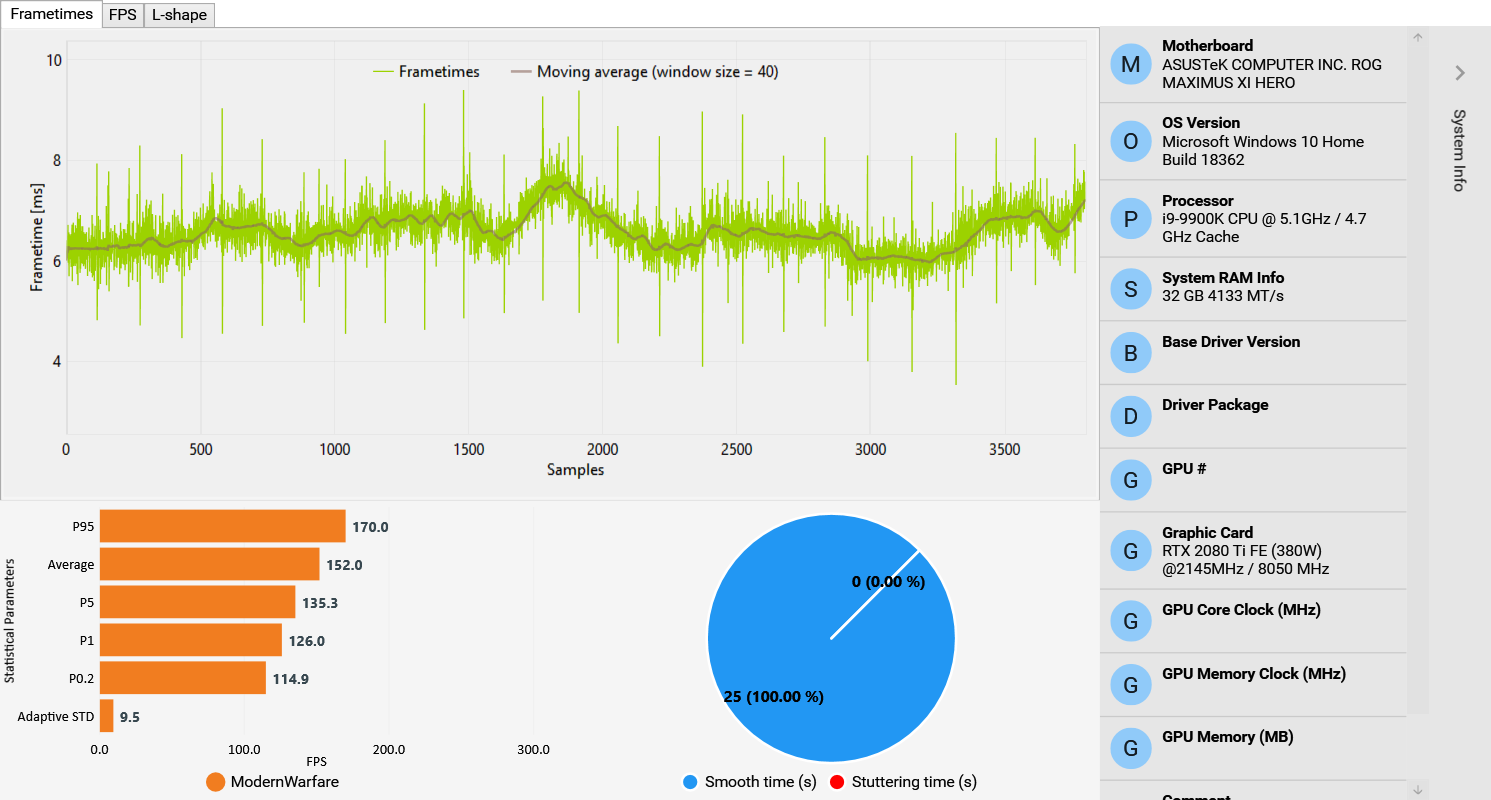Click the Base Driver Version 'B' icon
The height and width of the screenshot is (800, 1491).
tap(1131, 353)
